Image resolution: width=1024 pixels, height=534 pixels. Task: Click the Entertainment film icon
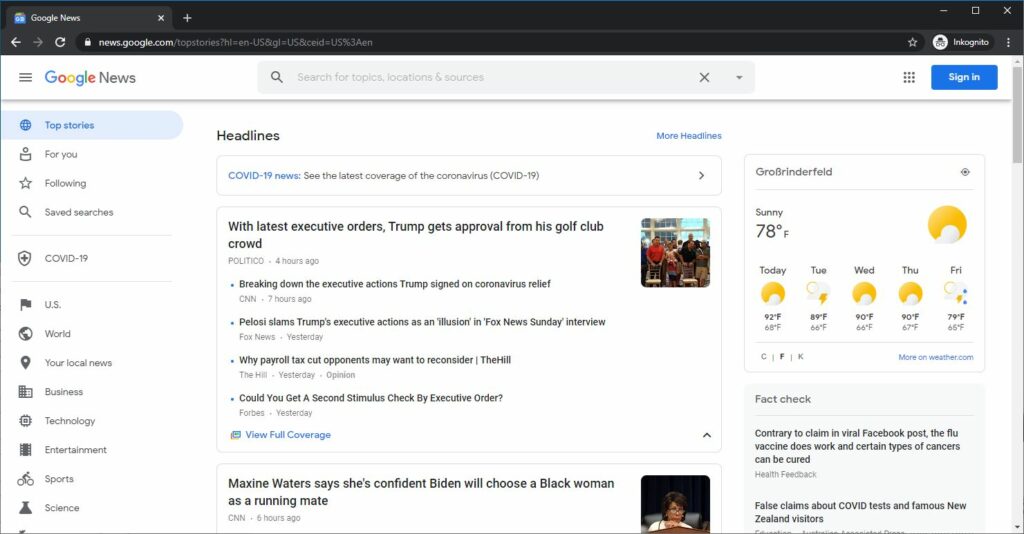25,450
